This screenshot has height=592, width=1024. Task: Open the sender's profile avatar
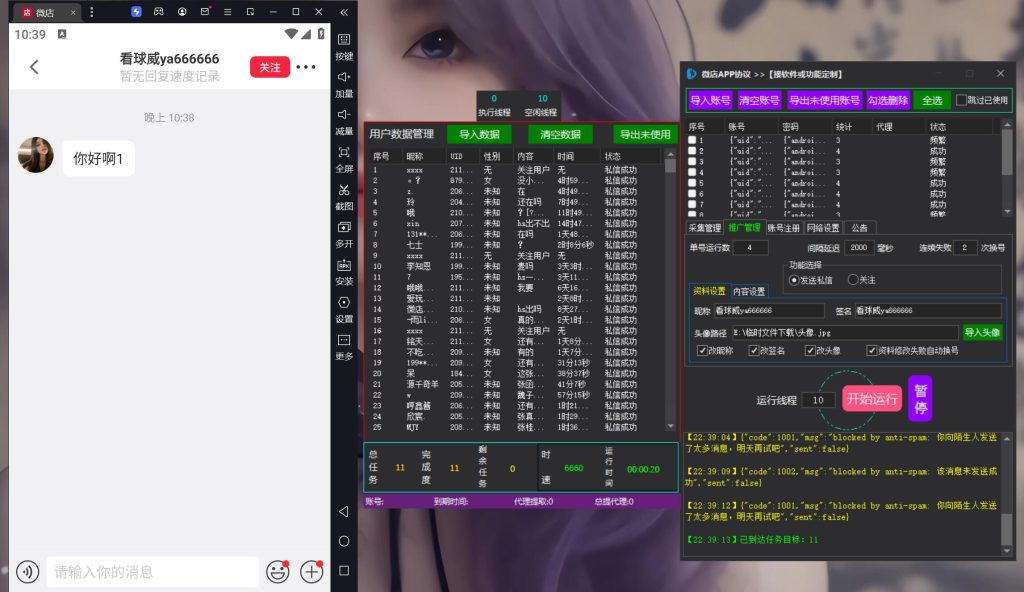35,155
